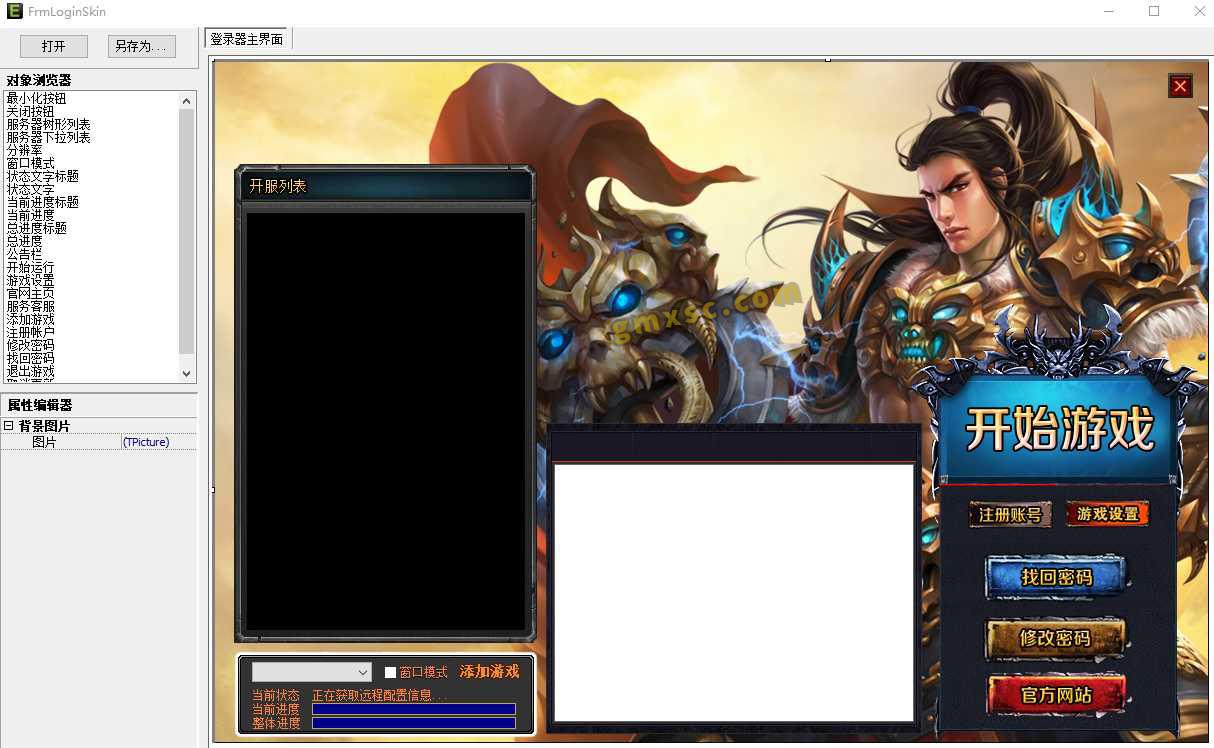
Task: Click the 打开 button
Action: tap(54, 46)
